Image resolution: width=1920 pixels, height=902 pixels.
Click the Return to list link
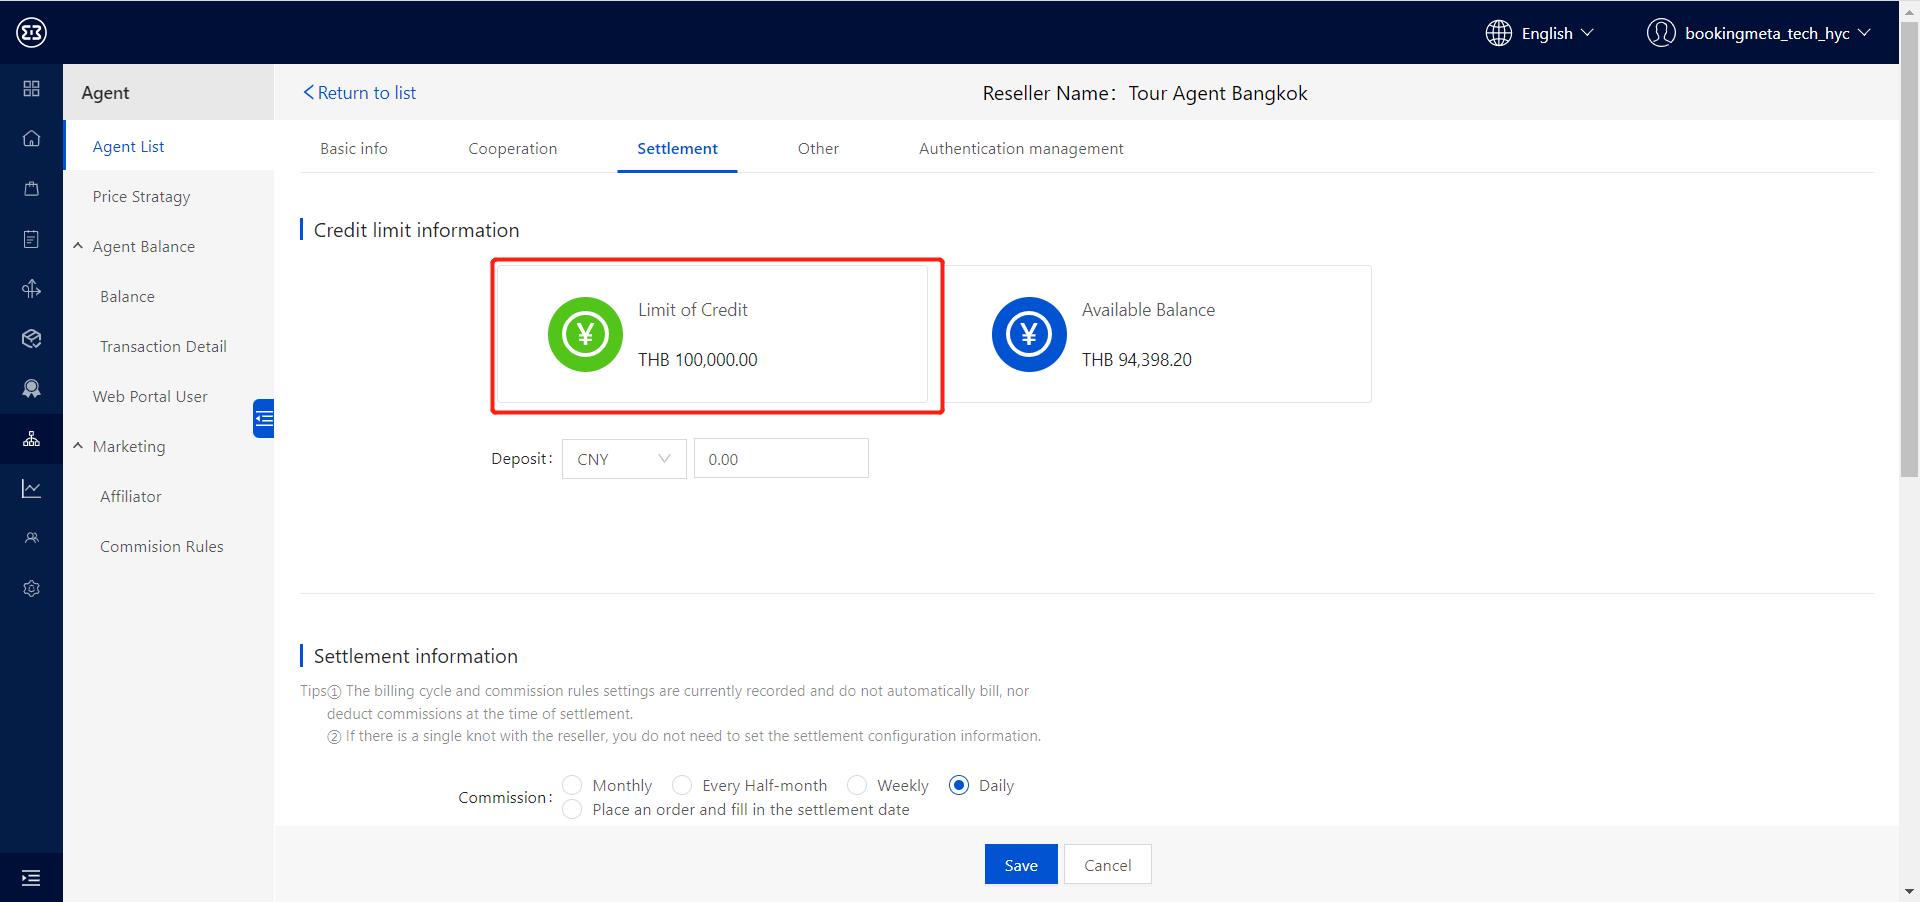coord(360,93)
